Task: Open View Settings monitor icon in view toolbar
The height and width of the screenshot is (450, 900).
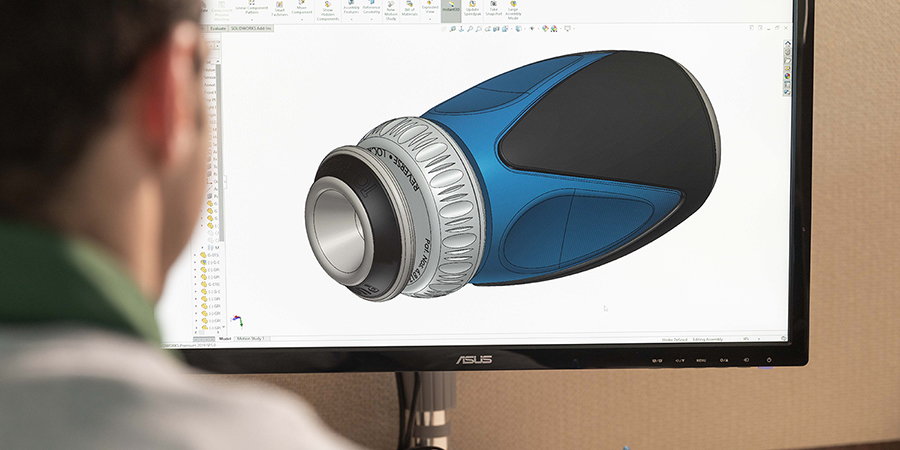Action: 567,29
